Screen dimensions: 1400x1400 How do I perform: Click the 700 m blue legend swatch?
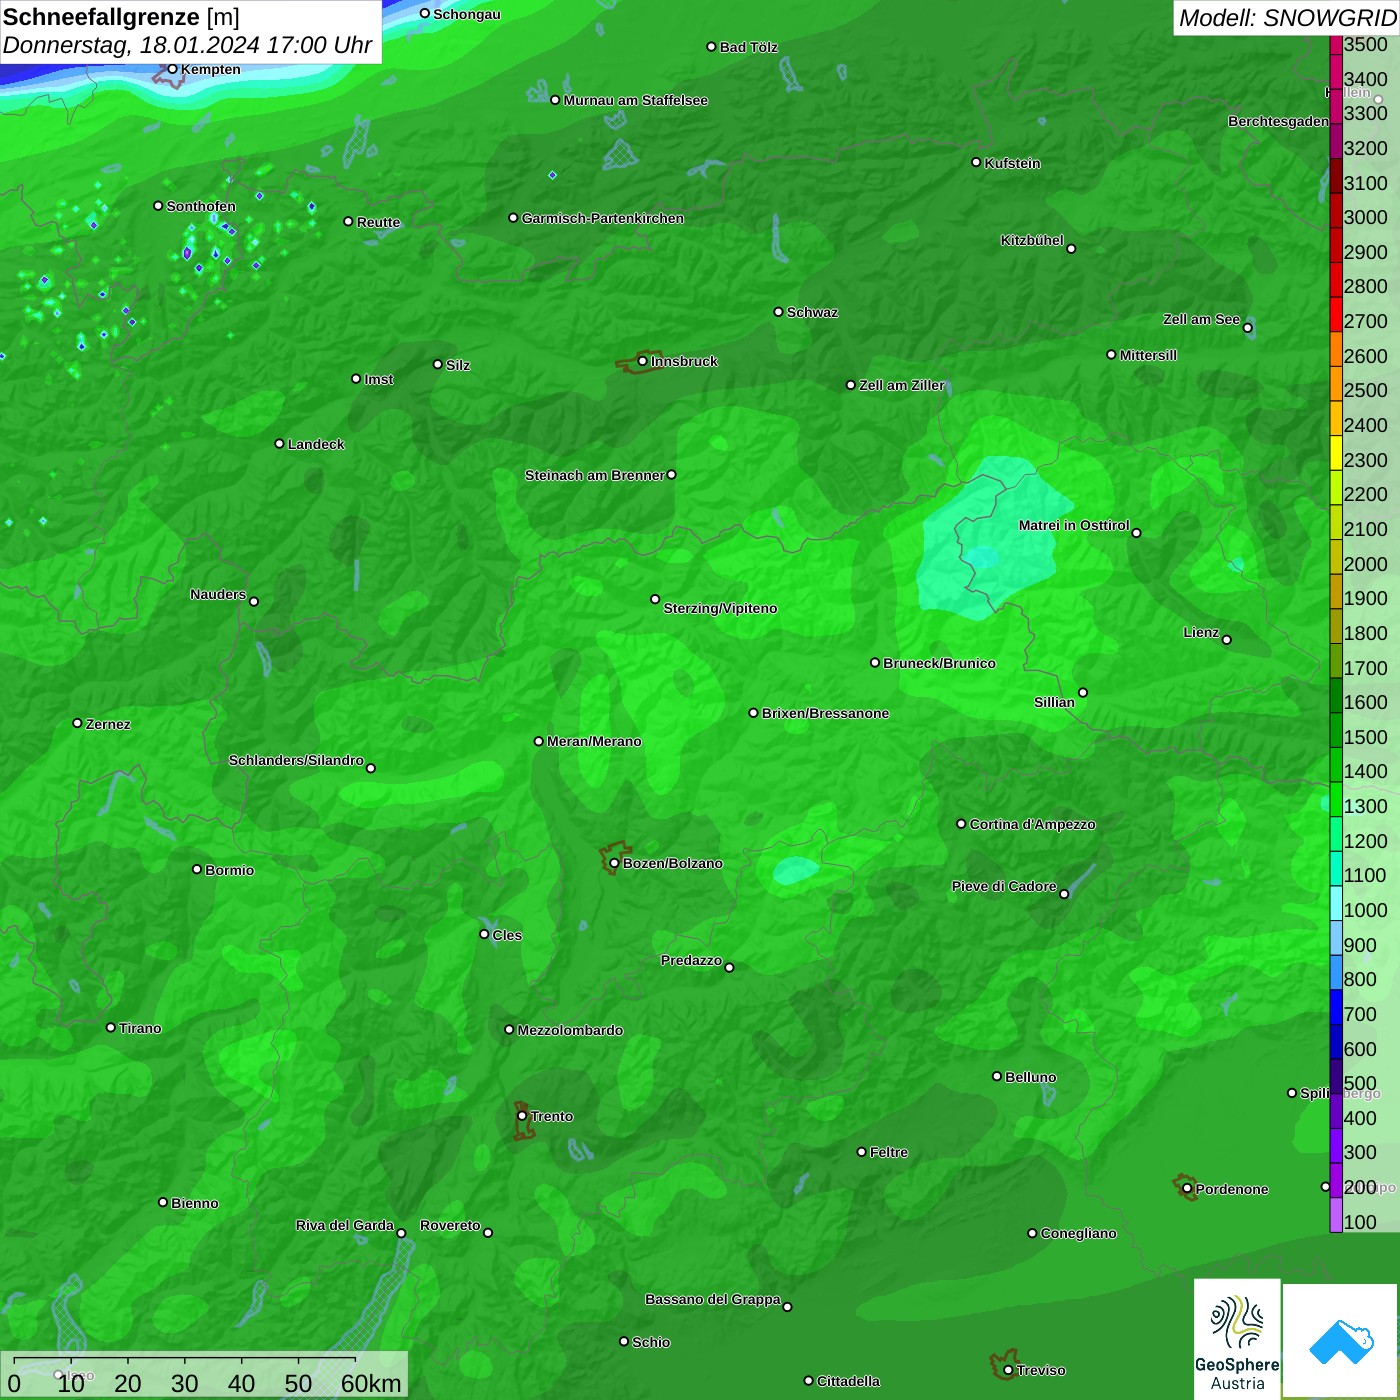pyautogui.click(x=1336, y=1007)
